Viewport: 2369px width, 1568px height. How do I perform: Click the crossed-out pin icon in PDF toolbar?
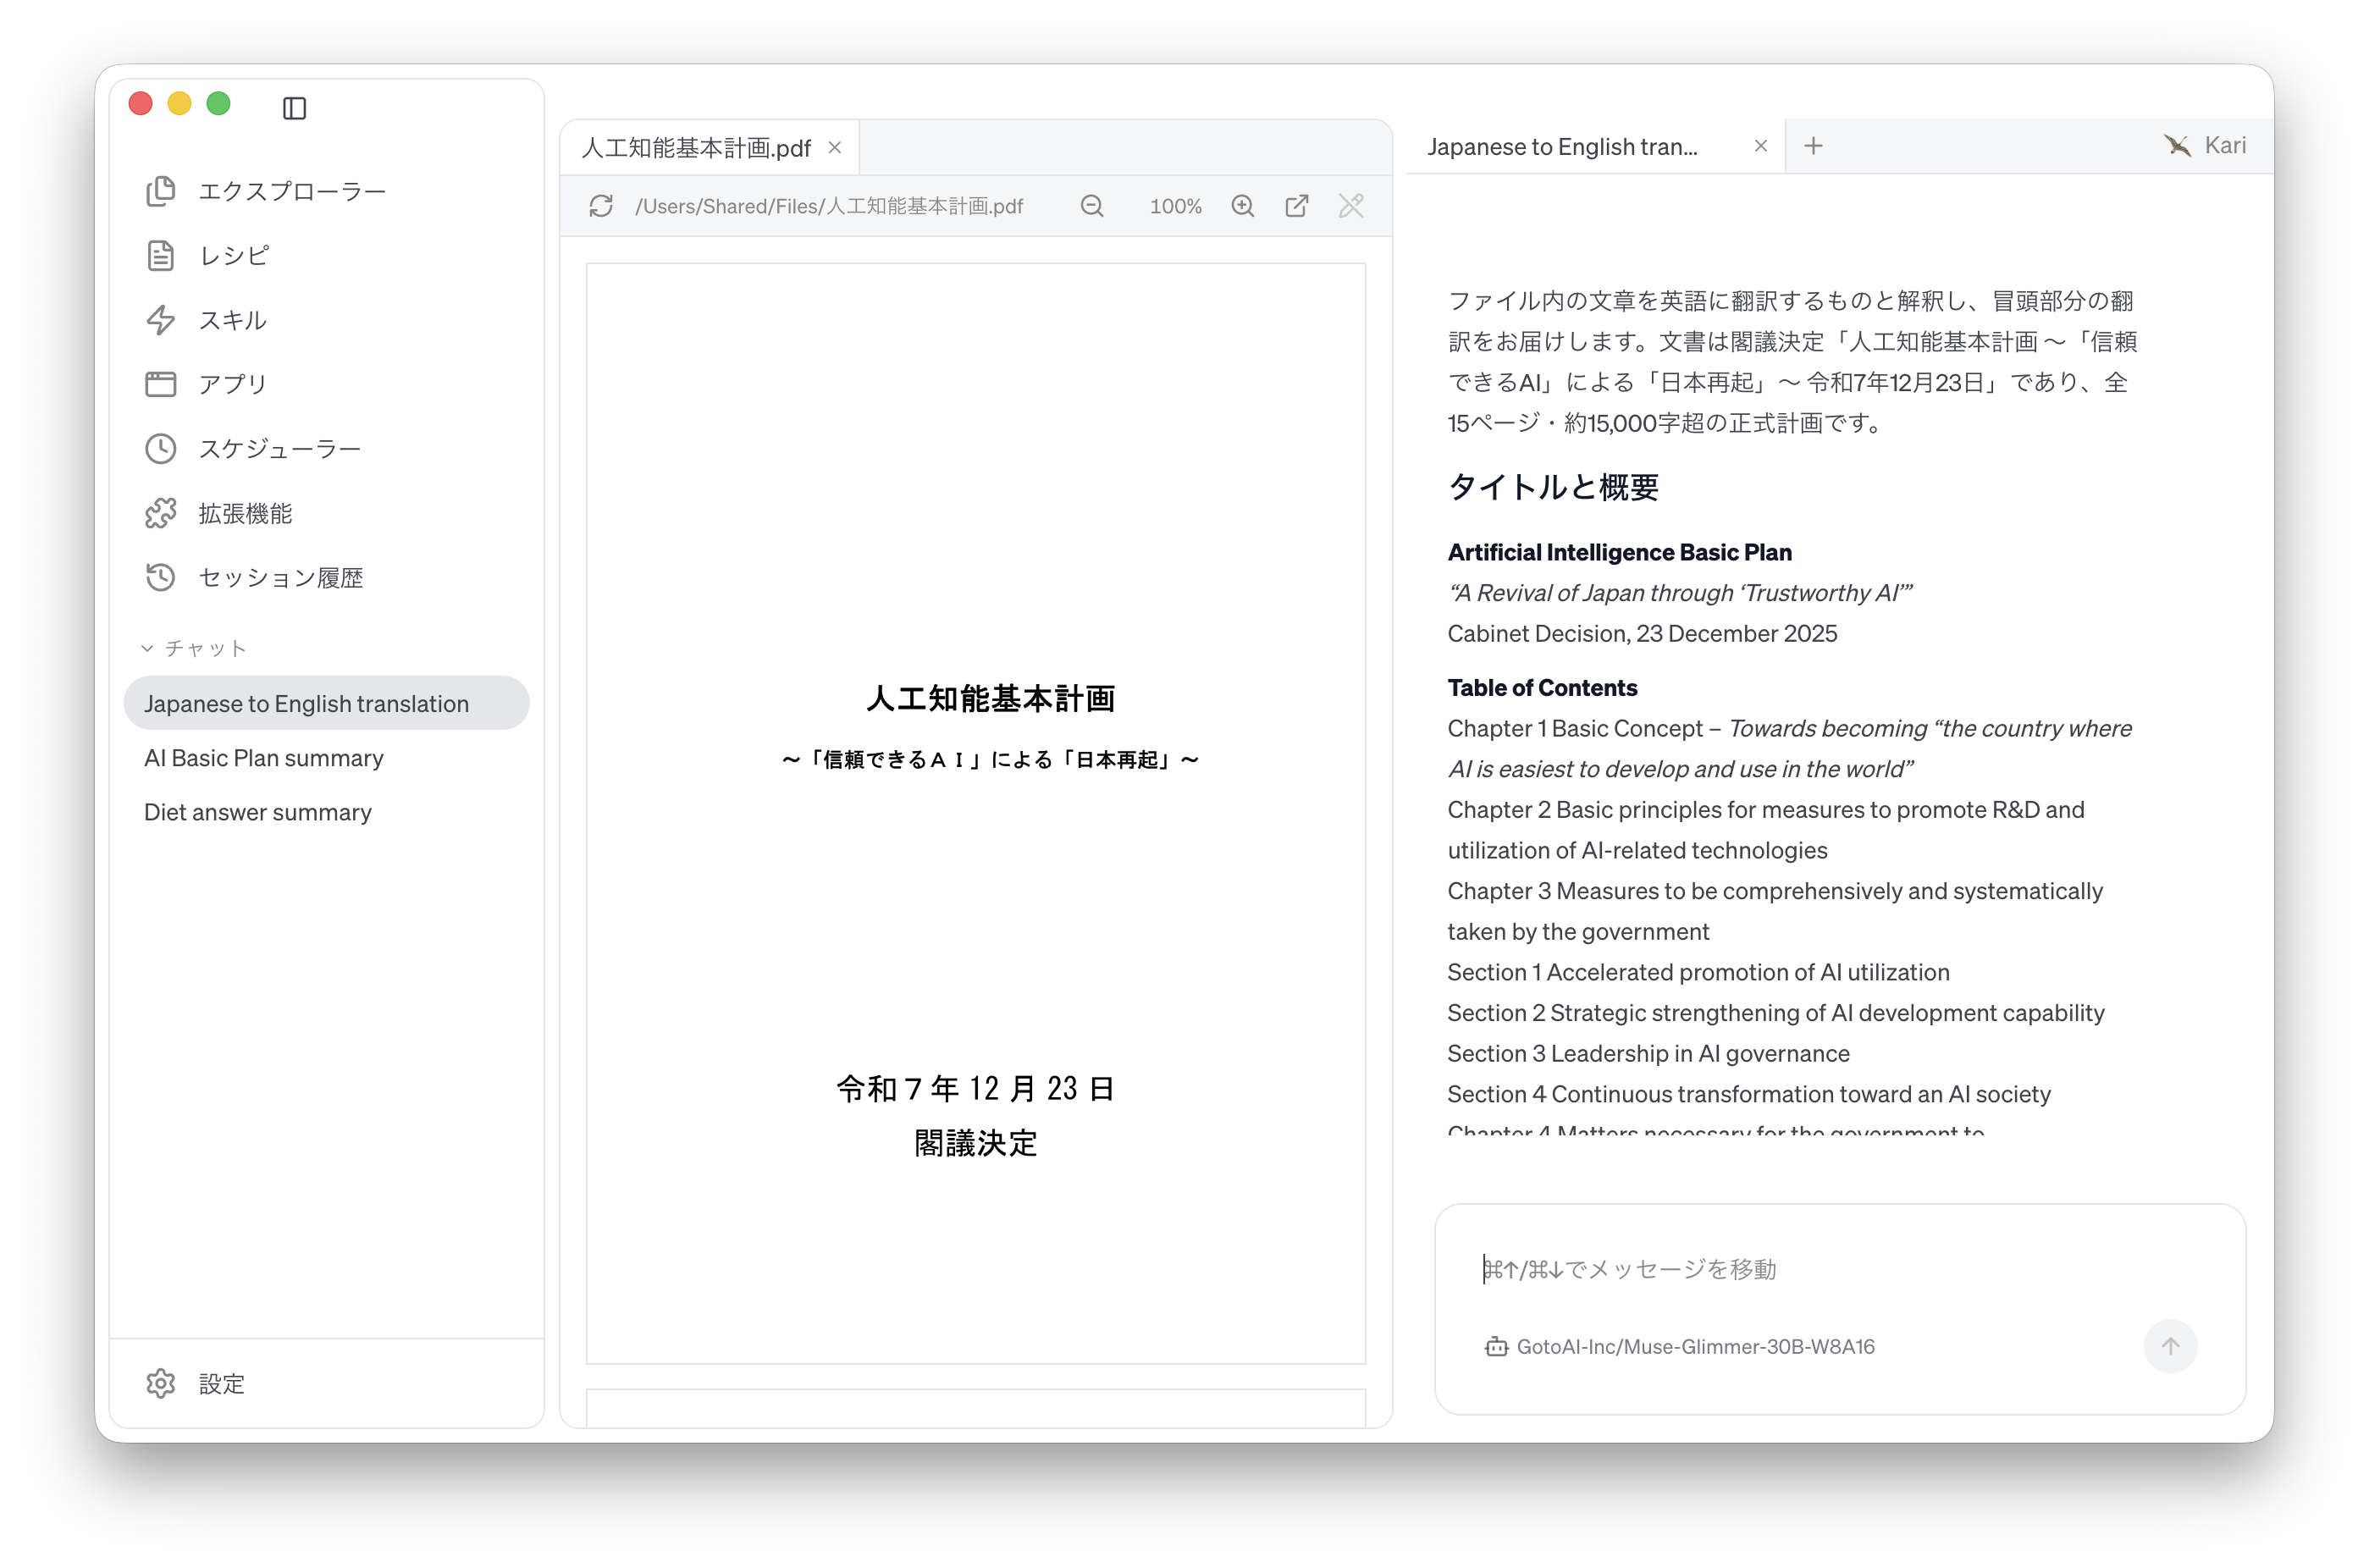pyautogui.click(x=1351, y=206)
